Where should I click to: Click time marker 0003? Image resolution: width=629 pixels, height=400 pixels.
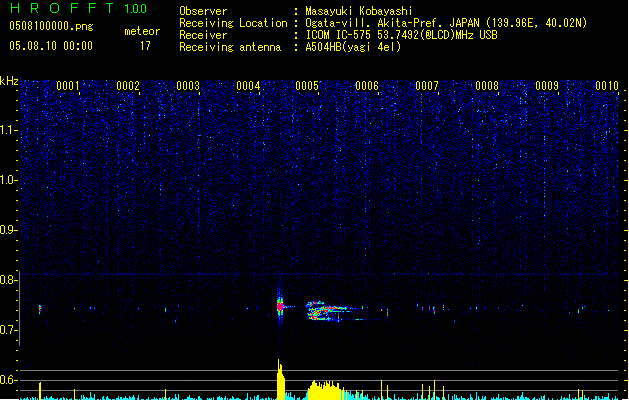188,85
